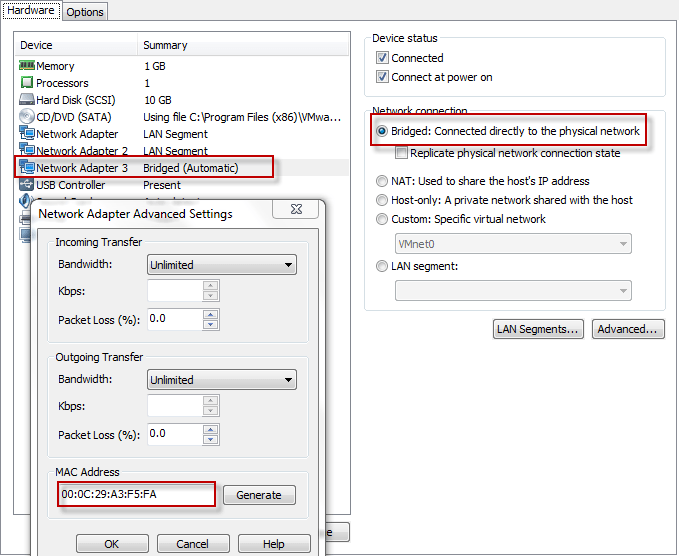This screenshot has height=556, width=679.
Task: Select the Network Adapter 2 icon
Action: 27,151
